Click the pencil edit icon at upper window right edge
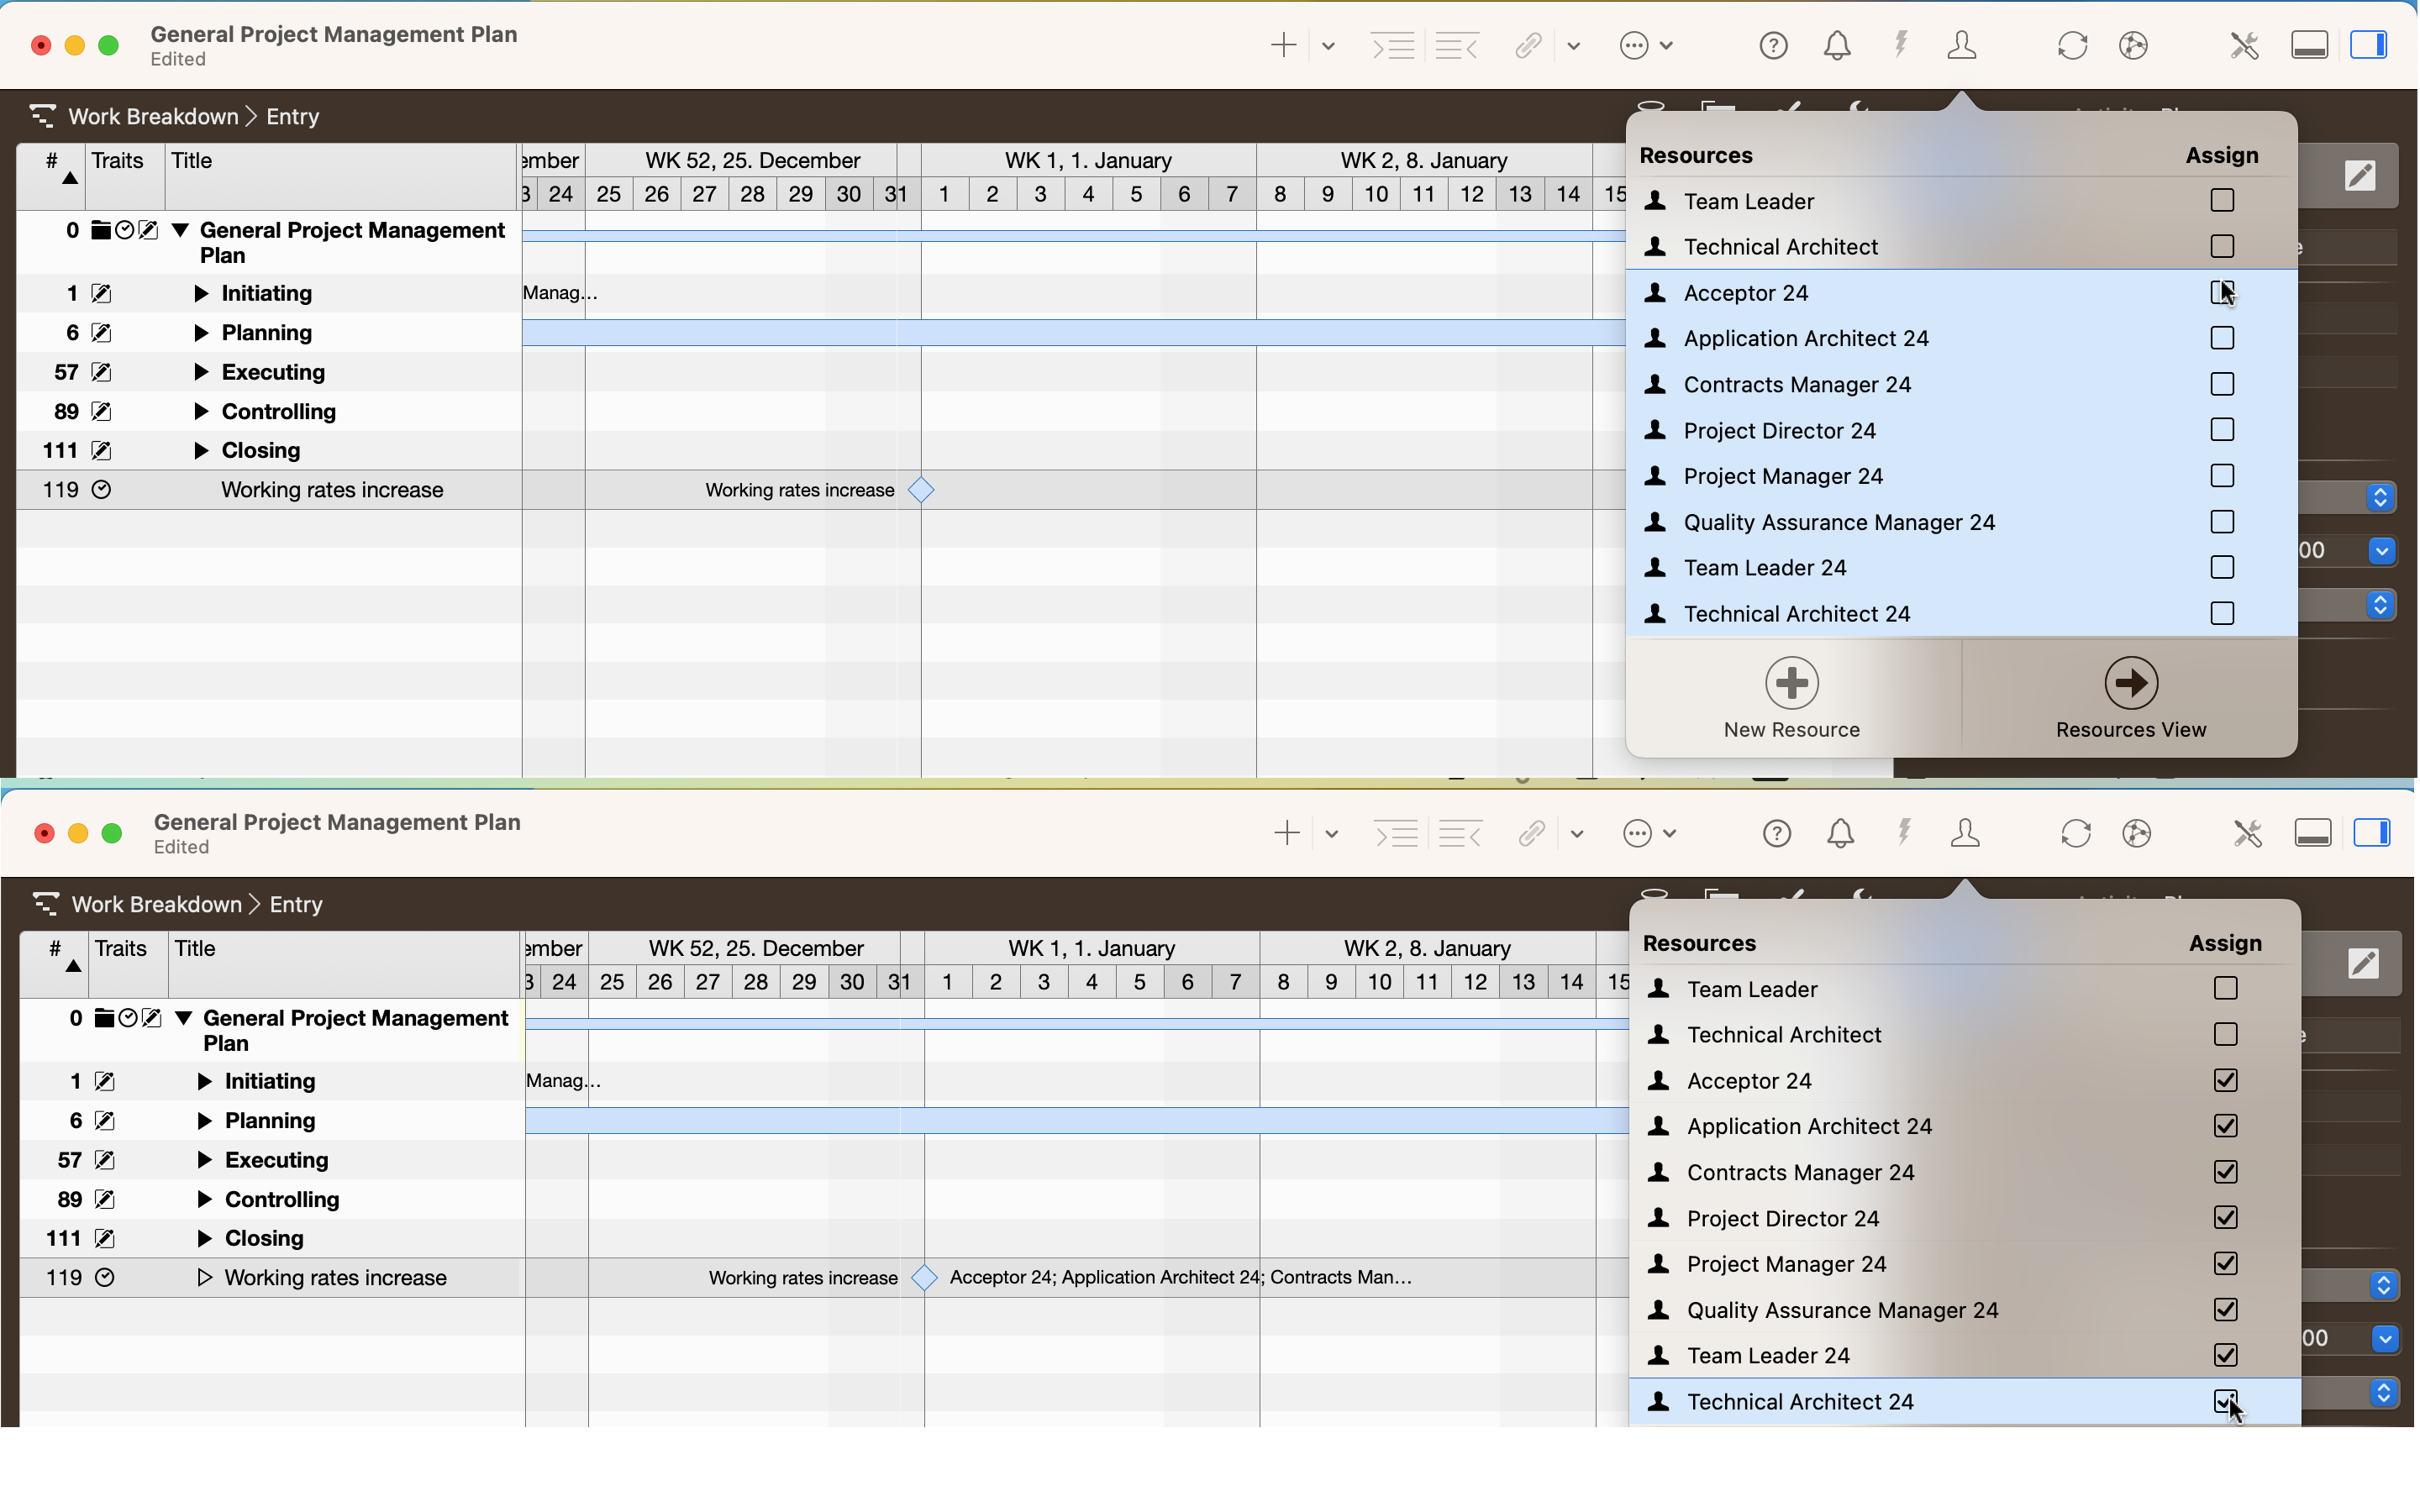The width and height of the screenshot is (2420, 1512). pos(2360,176)
